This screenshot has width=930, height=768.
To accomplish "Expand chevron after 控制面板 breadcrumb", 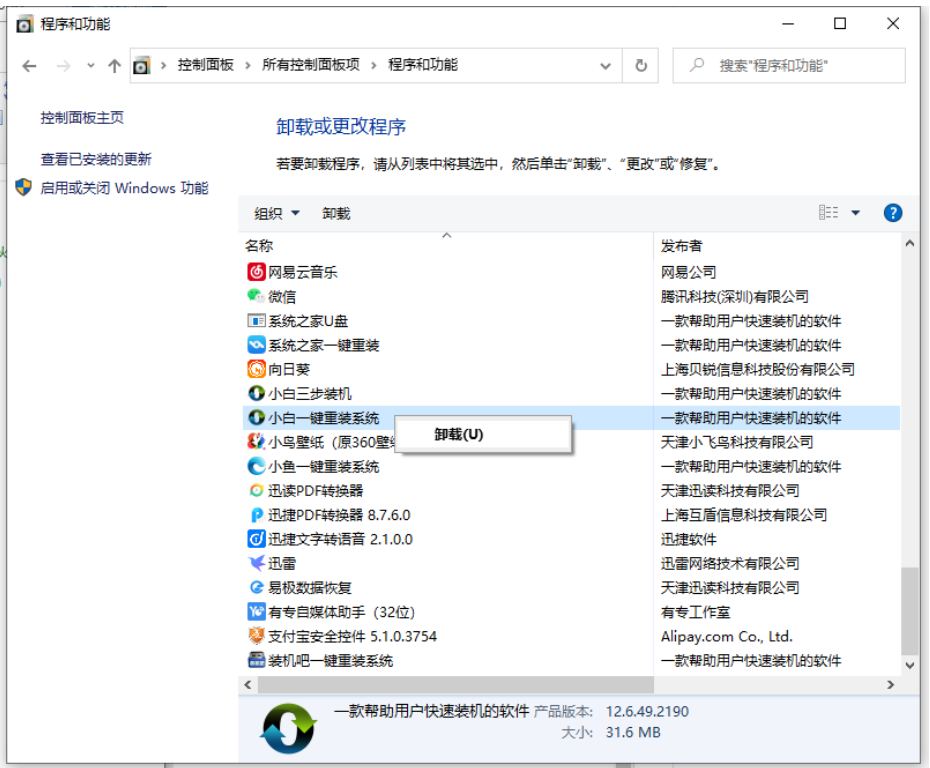I will [x=248, y=65].
